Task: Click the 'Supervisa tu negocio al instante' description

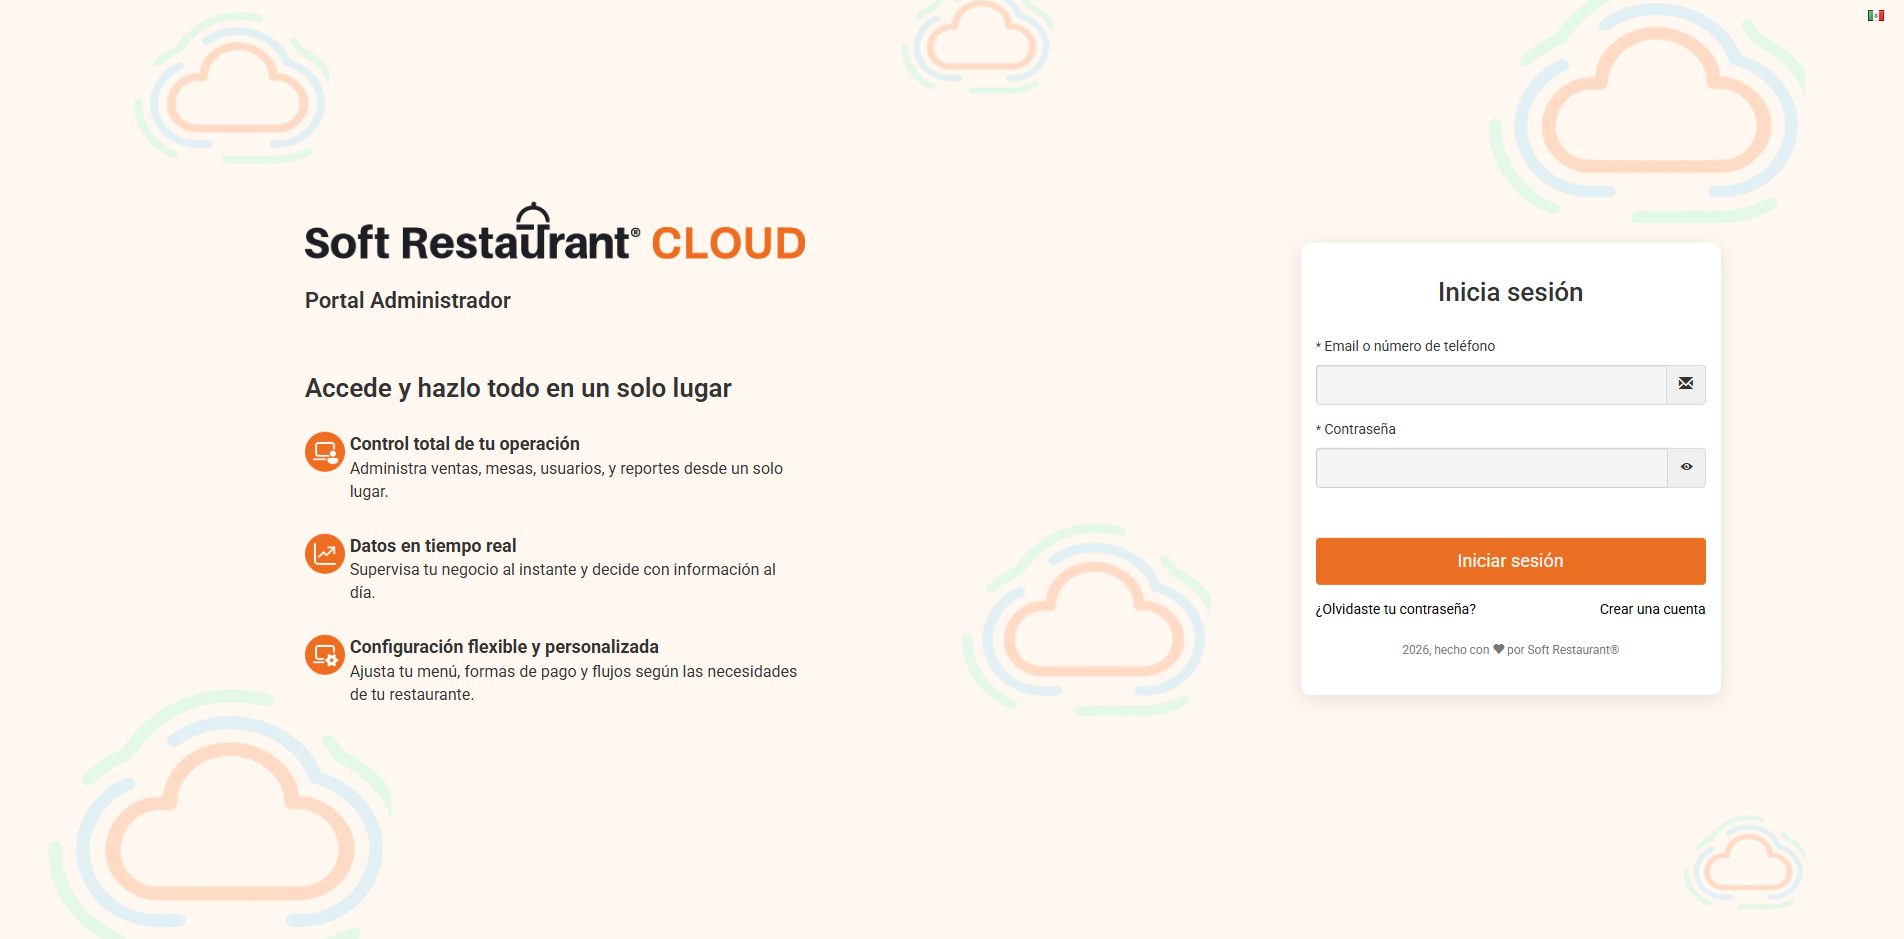Action: click(x=563, y=581)
